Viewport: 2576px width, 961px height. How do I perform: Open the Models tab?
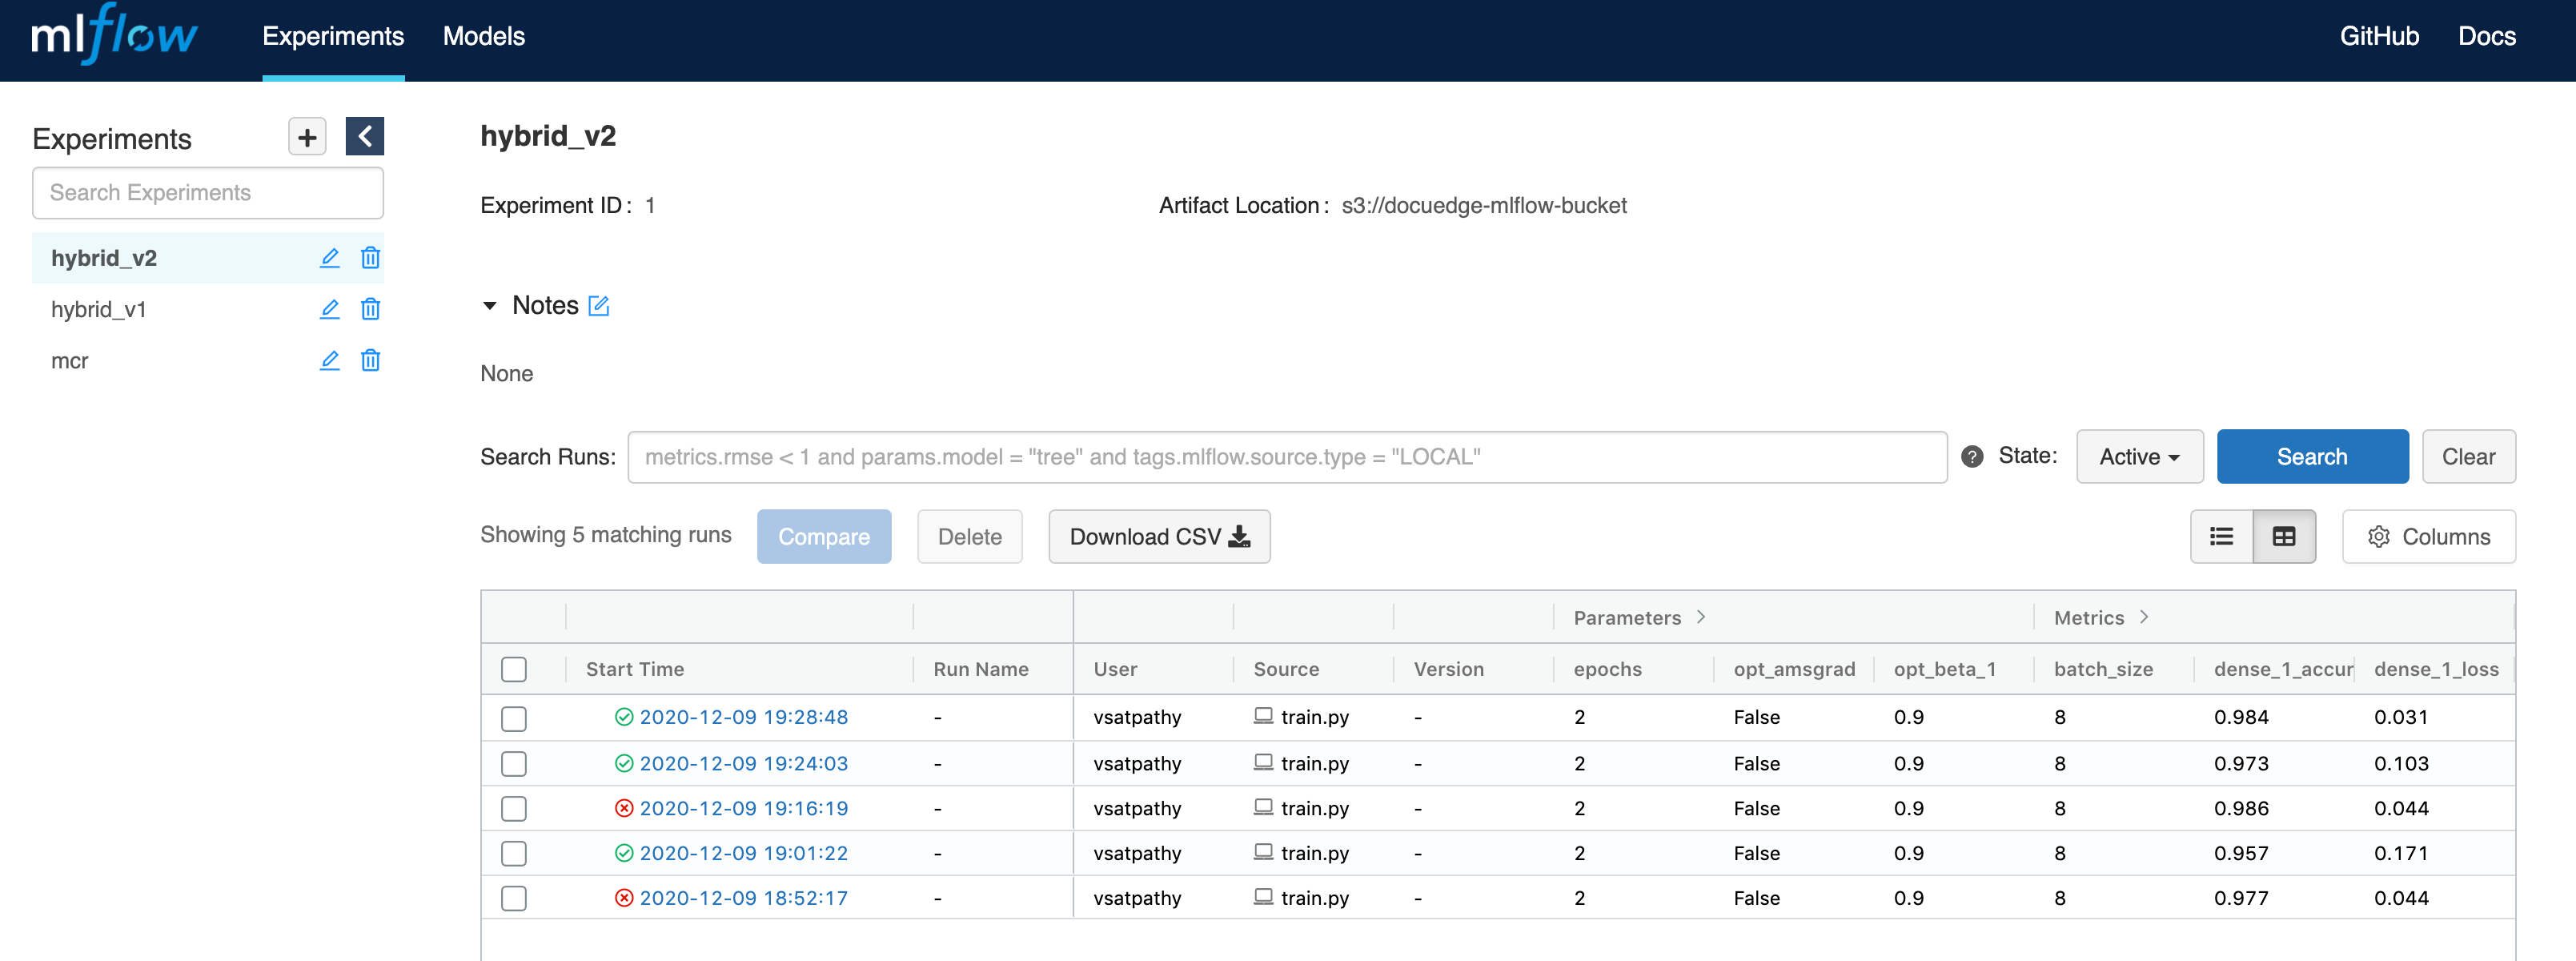[x=484, y=37]
